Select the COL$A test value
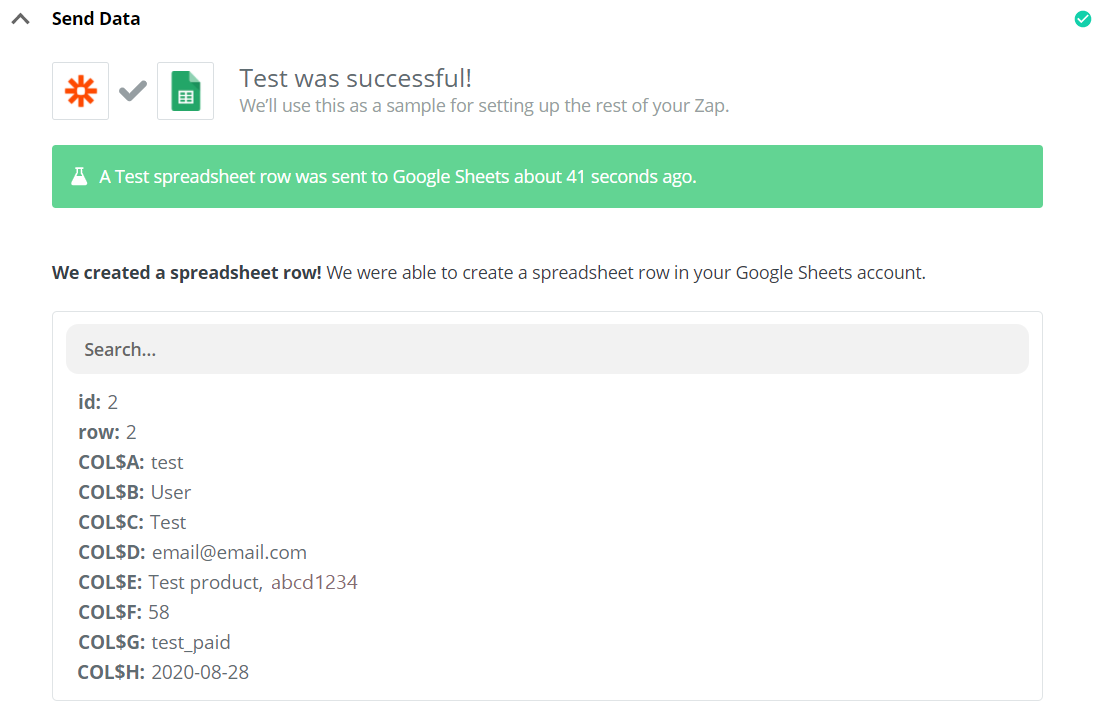The width and height of the screenshot is (1098, 717). [167, 462]
